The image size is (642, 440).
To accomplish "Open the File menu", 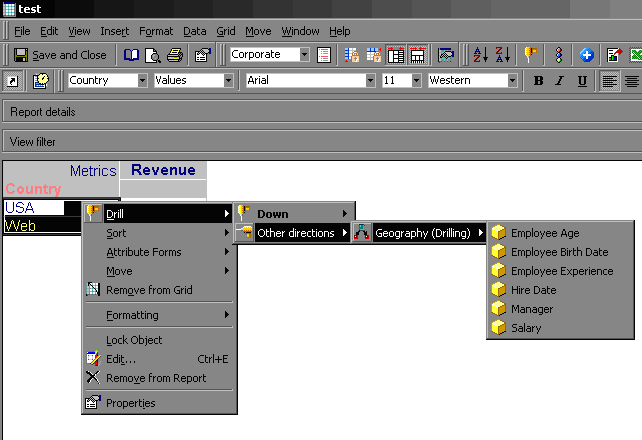I will pos(22,31).
